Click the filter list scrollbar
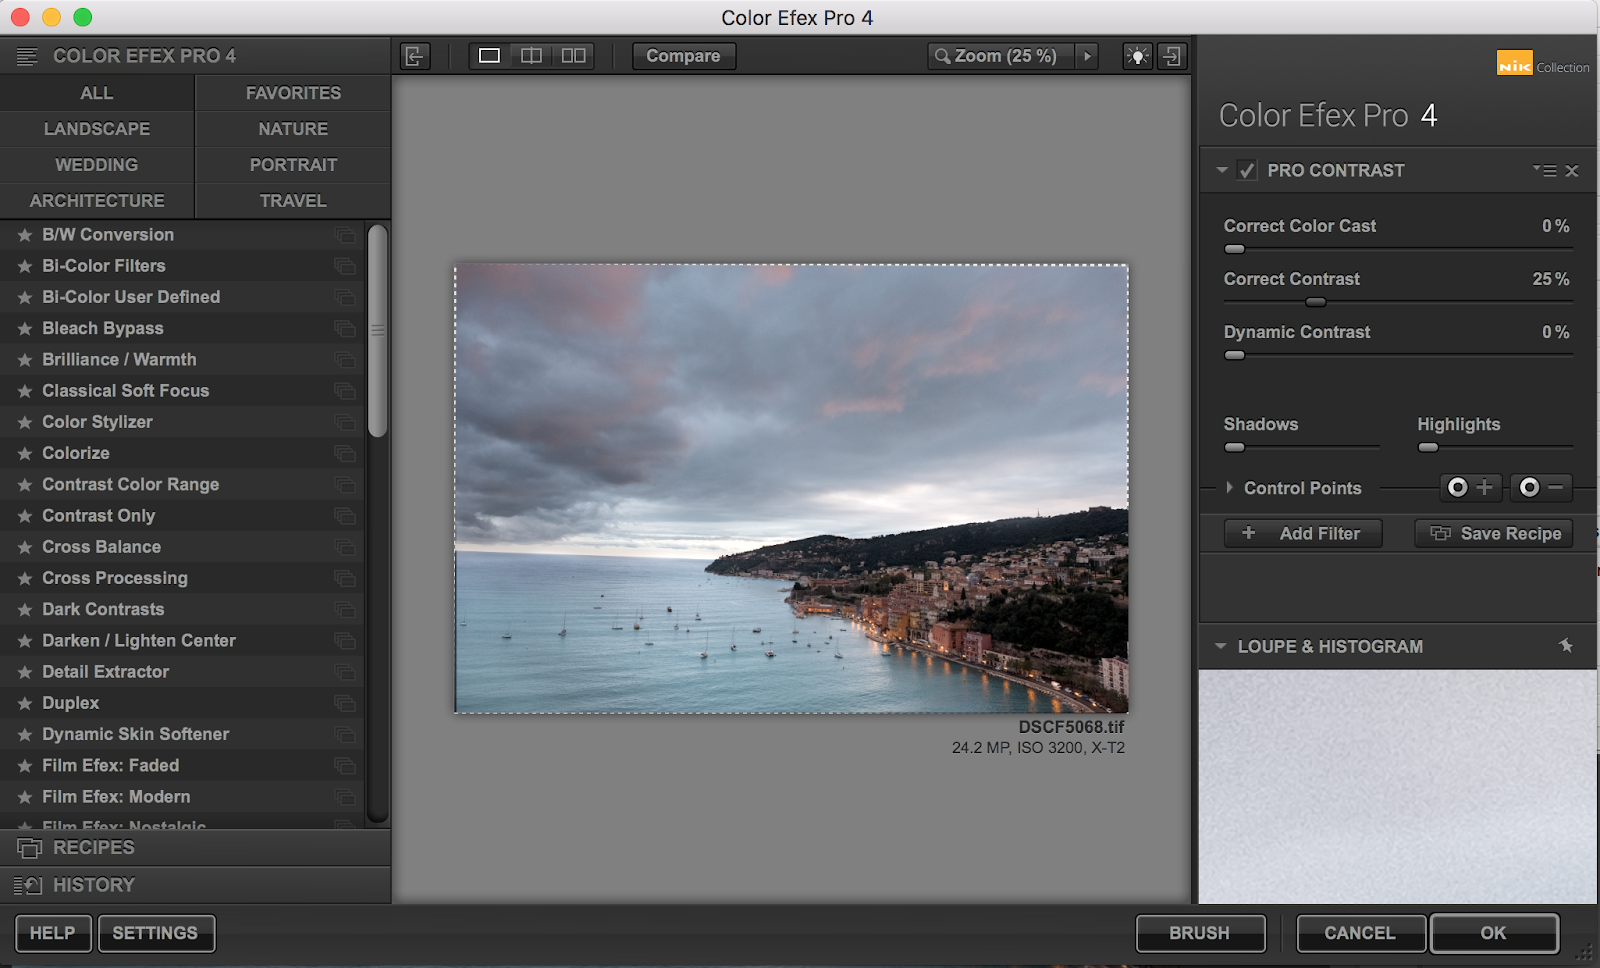The height and width of the screenshot is (968, 1600). click(x=377, y=330)
